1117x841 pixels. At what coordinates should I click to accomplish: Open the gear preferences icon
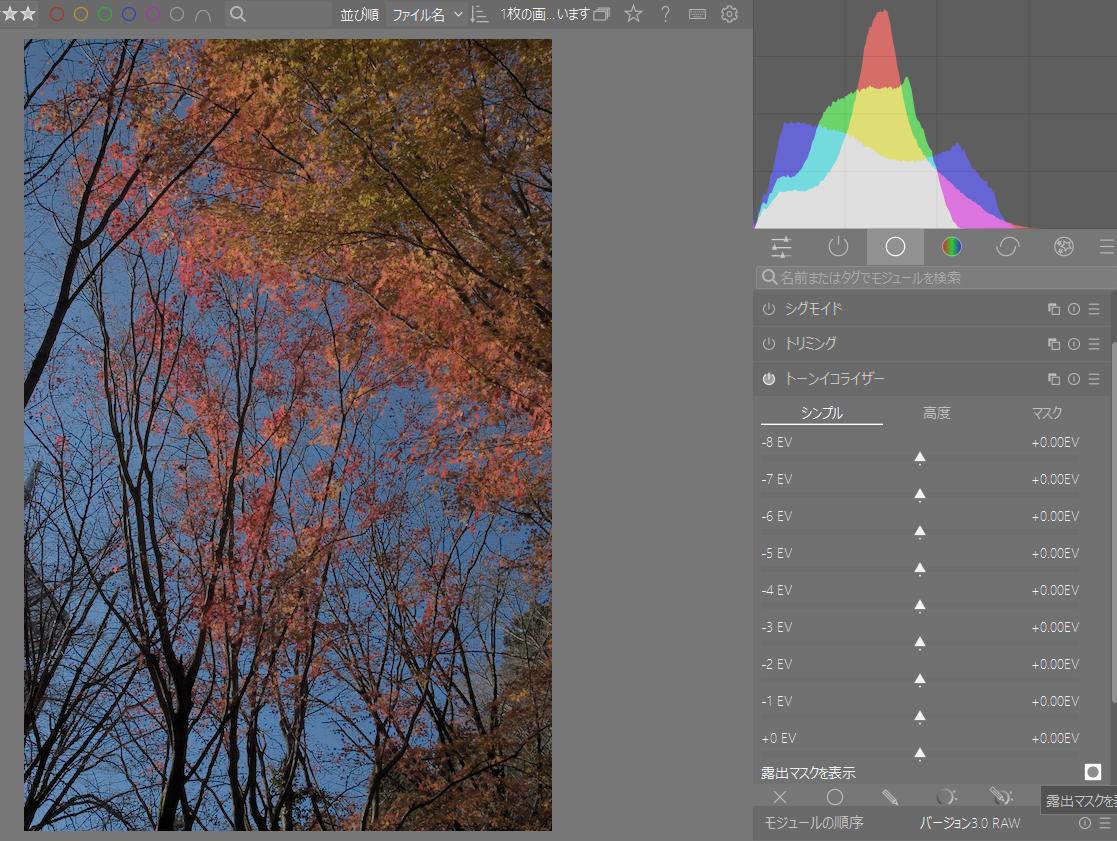(729, 14)
